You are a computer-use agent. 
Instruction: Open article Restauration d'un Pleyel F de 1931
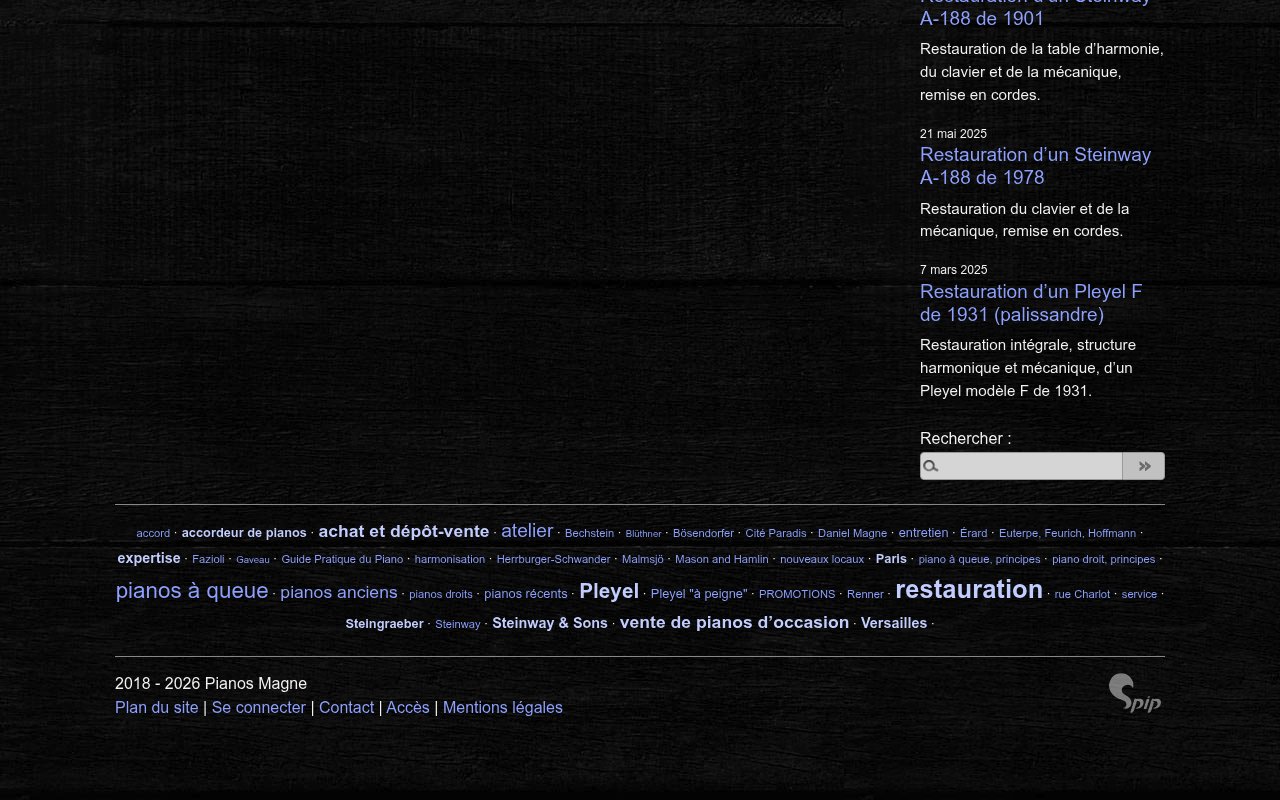coord(1031,303)
